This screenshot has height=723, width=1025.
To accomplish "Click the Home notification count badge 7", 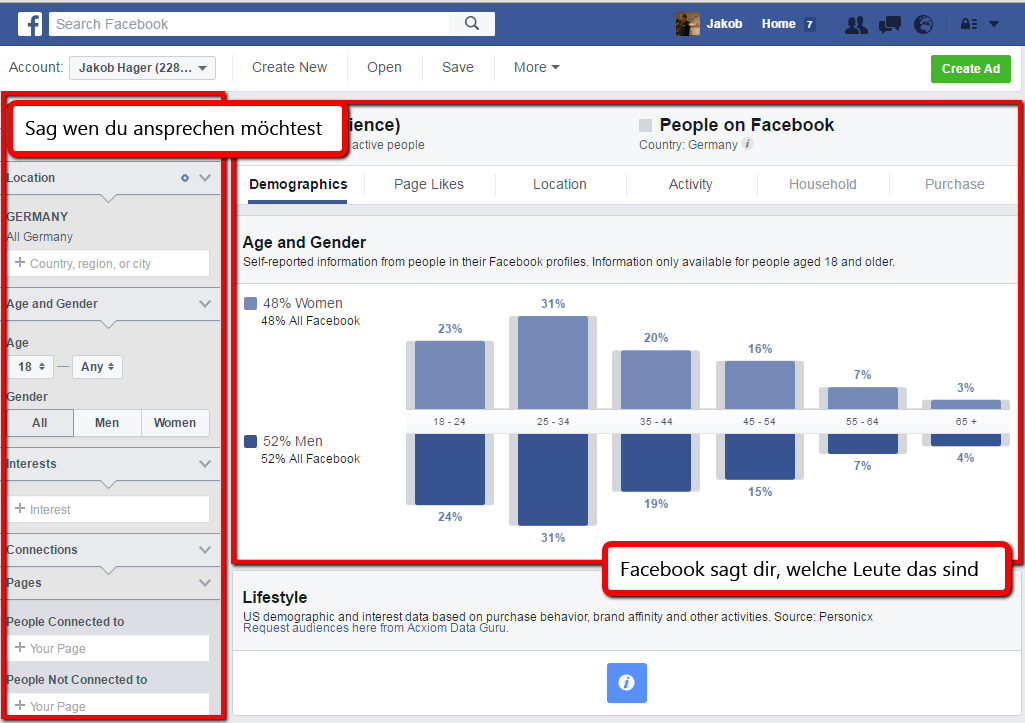I will [x=809, y=24].
